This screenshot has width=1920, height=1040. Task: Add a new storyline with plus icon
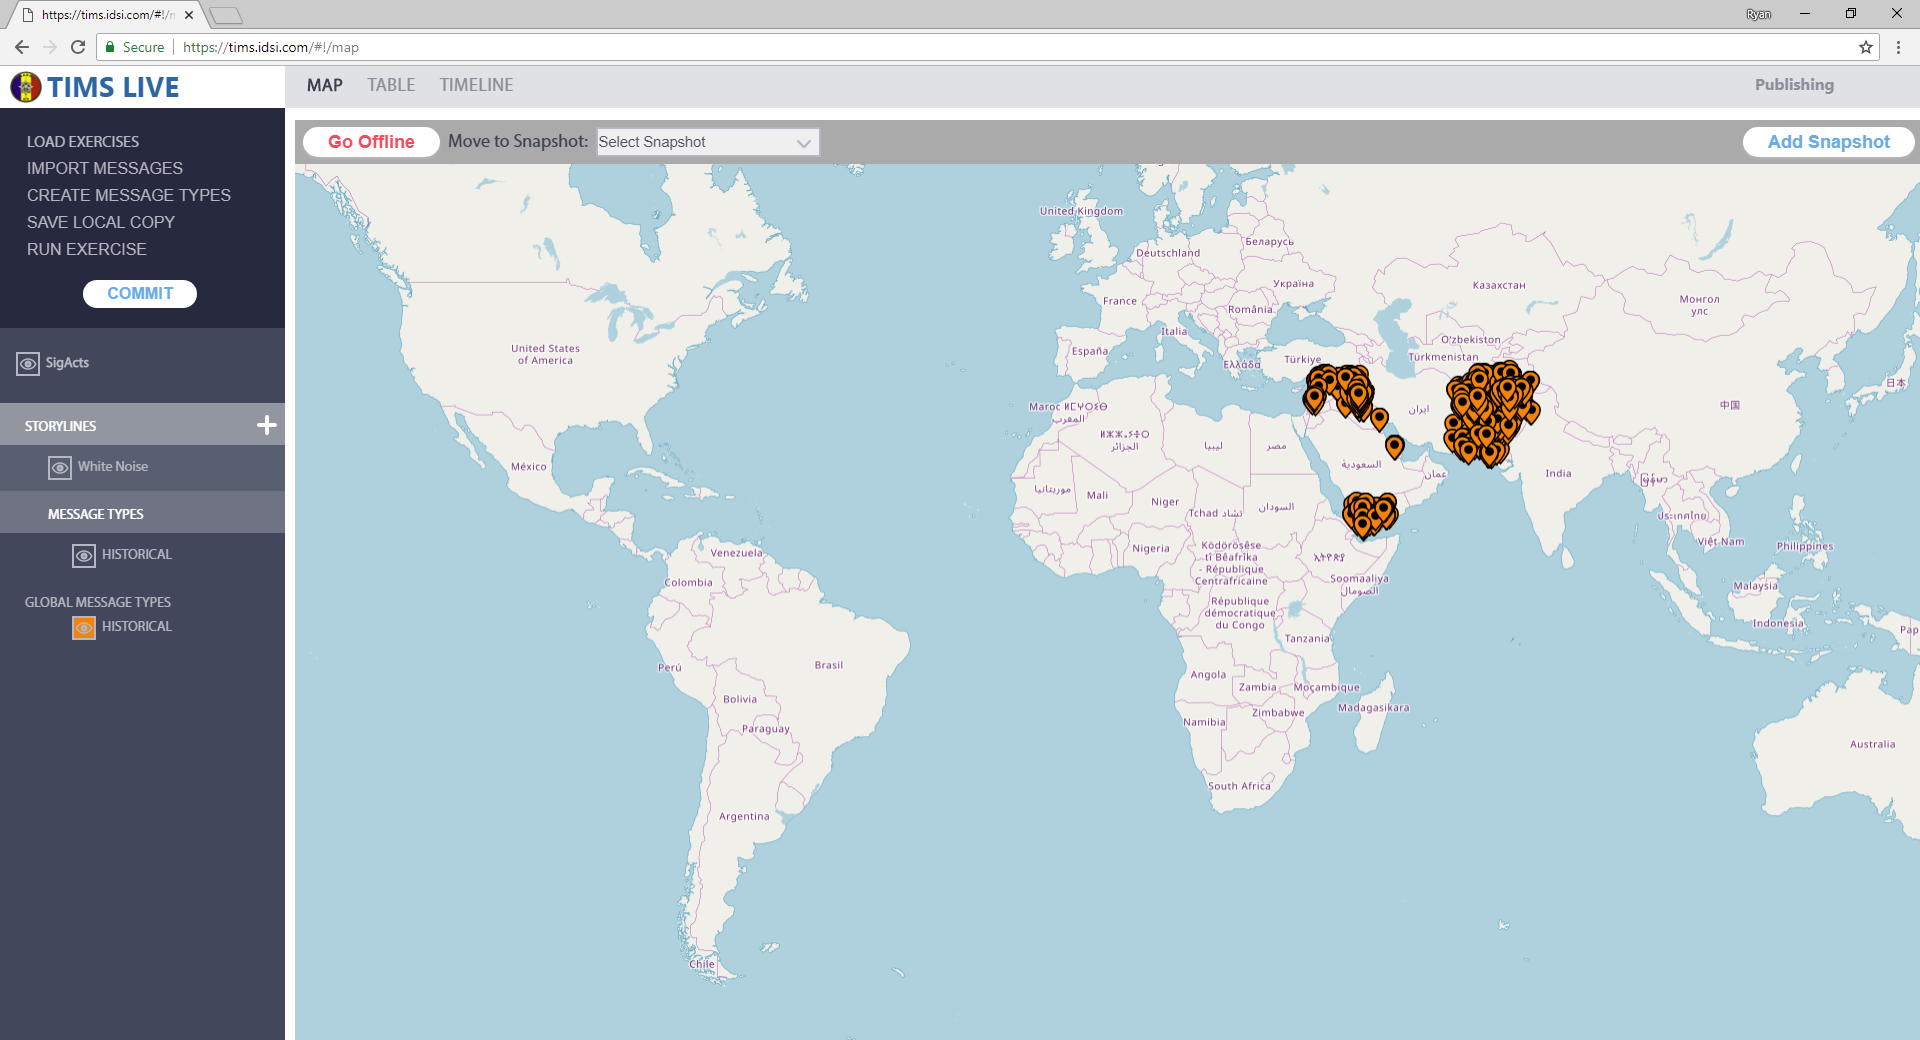point(266,426)
